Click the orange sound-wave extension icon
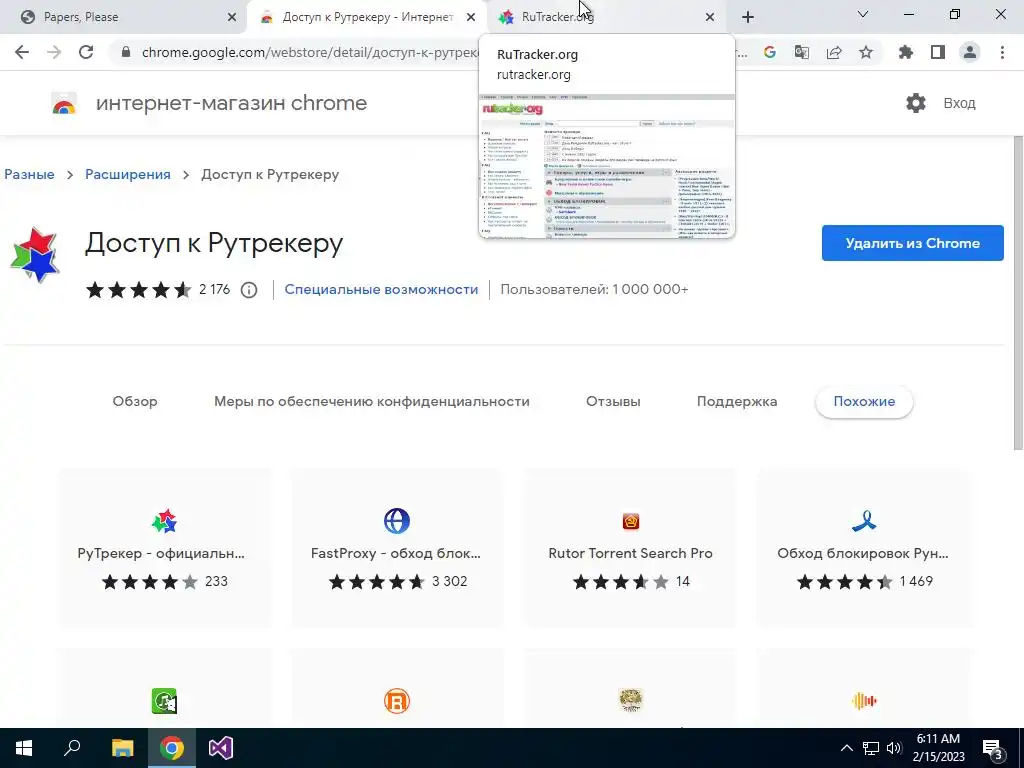The image size is (1024, 768). (x=864, y=701)
